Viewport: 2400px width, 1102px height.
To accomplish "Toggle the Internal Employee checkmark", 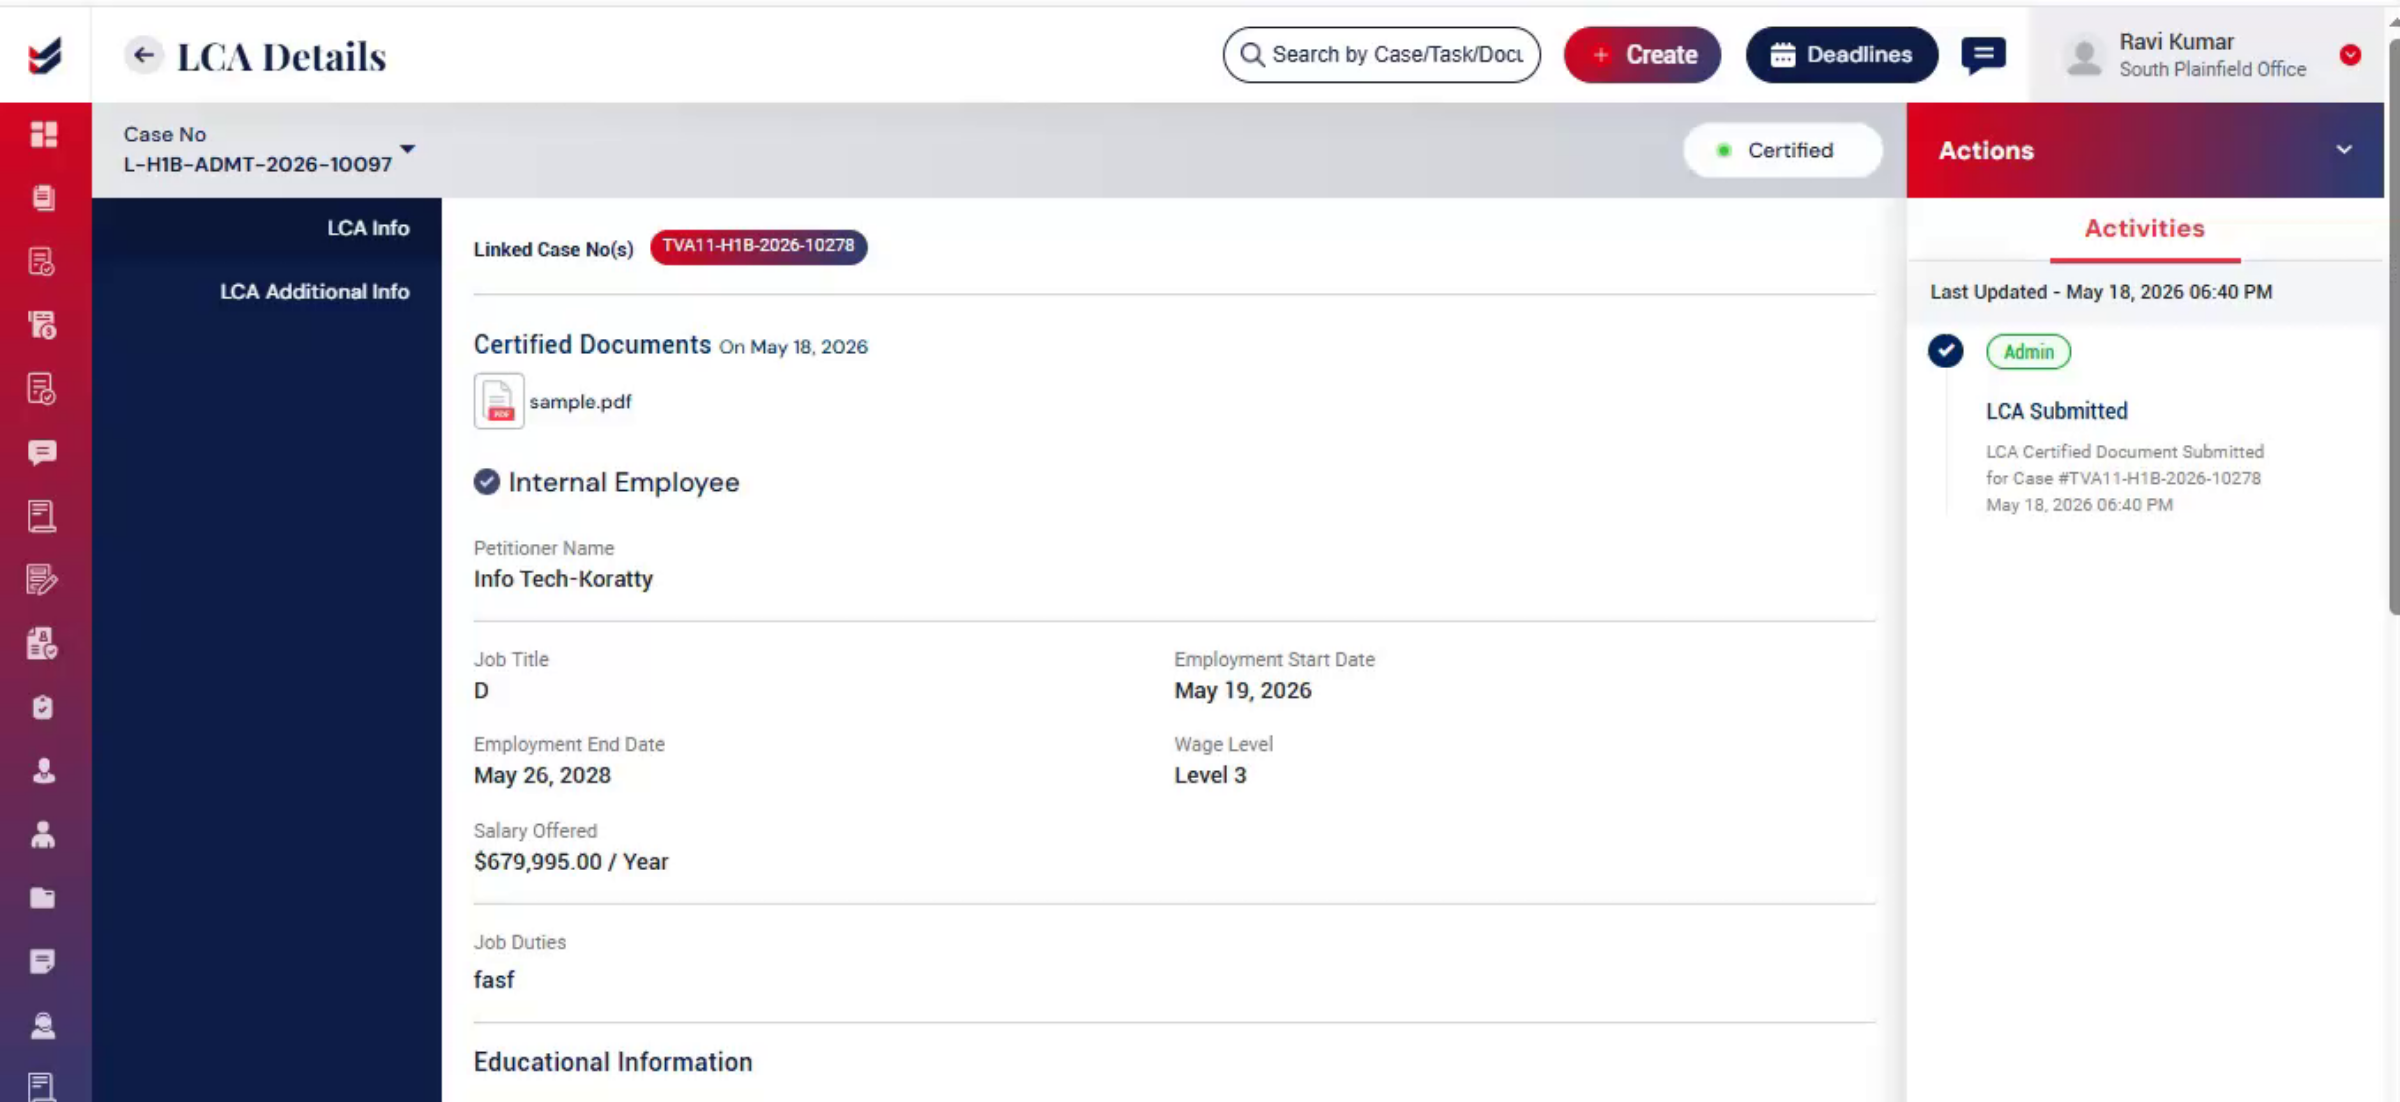I will click(486, 482).
